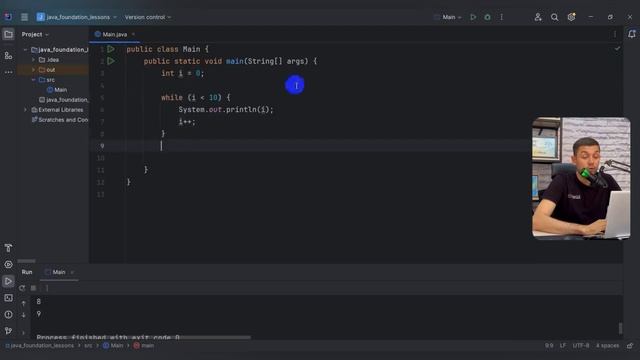Screen dimensions: 640x360
Task: Rerun Main from Run toolbar
Action: click(x=22, y=288)
